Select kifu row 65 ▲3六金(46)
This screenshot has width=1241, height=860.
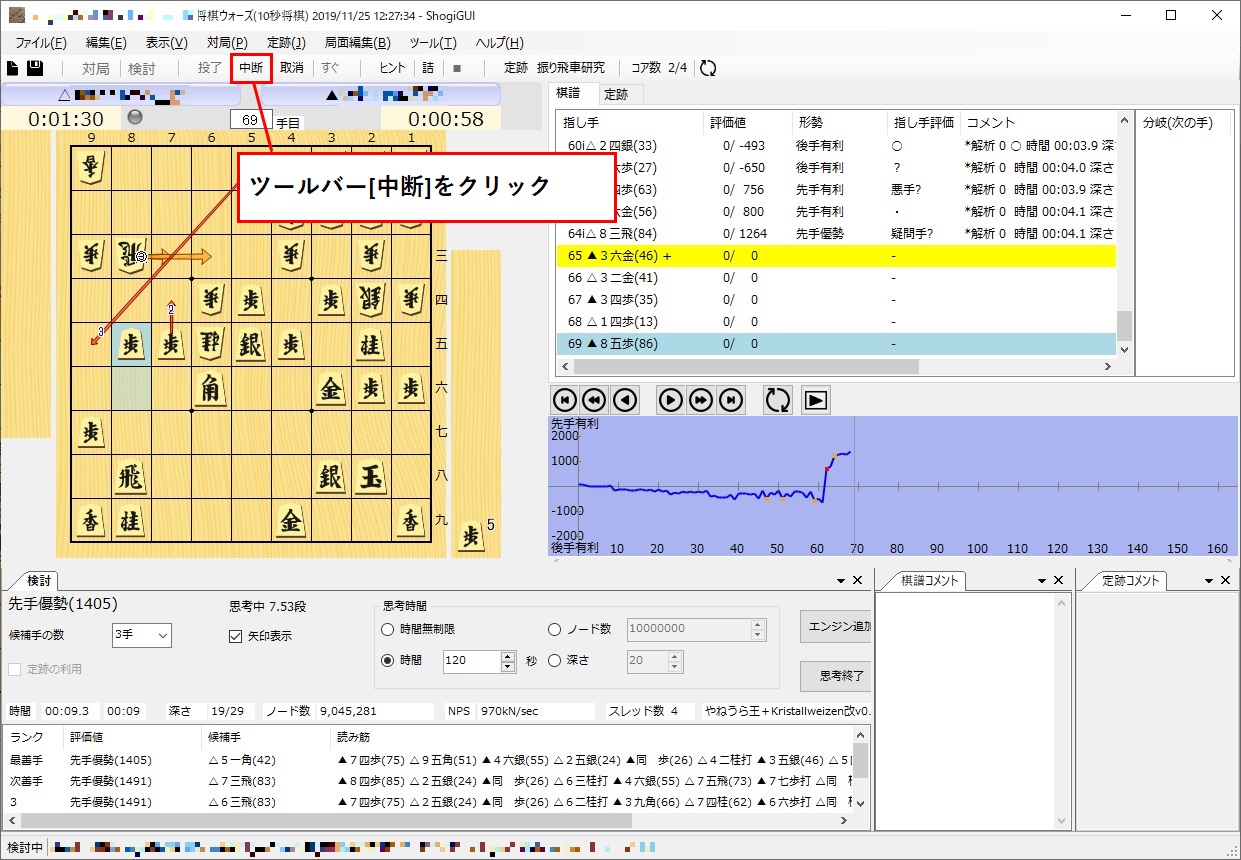click(x=836, y=256)
